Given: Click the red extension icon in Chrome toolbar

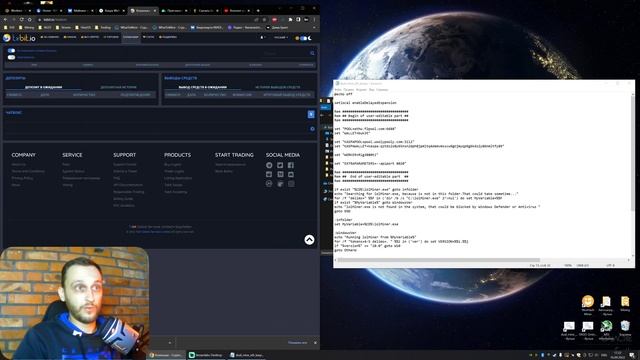Looking at the screenshot, I should [274, 19].
